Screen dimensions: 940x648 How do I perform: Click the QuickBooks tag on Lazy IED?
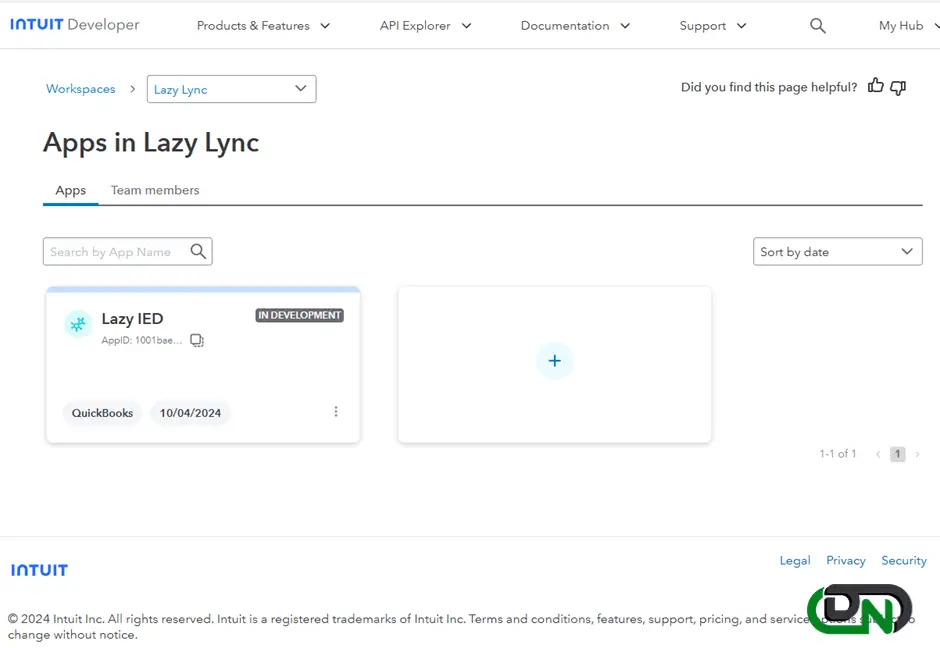tap(103, 413)
